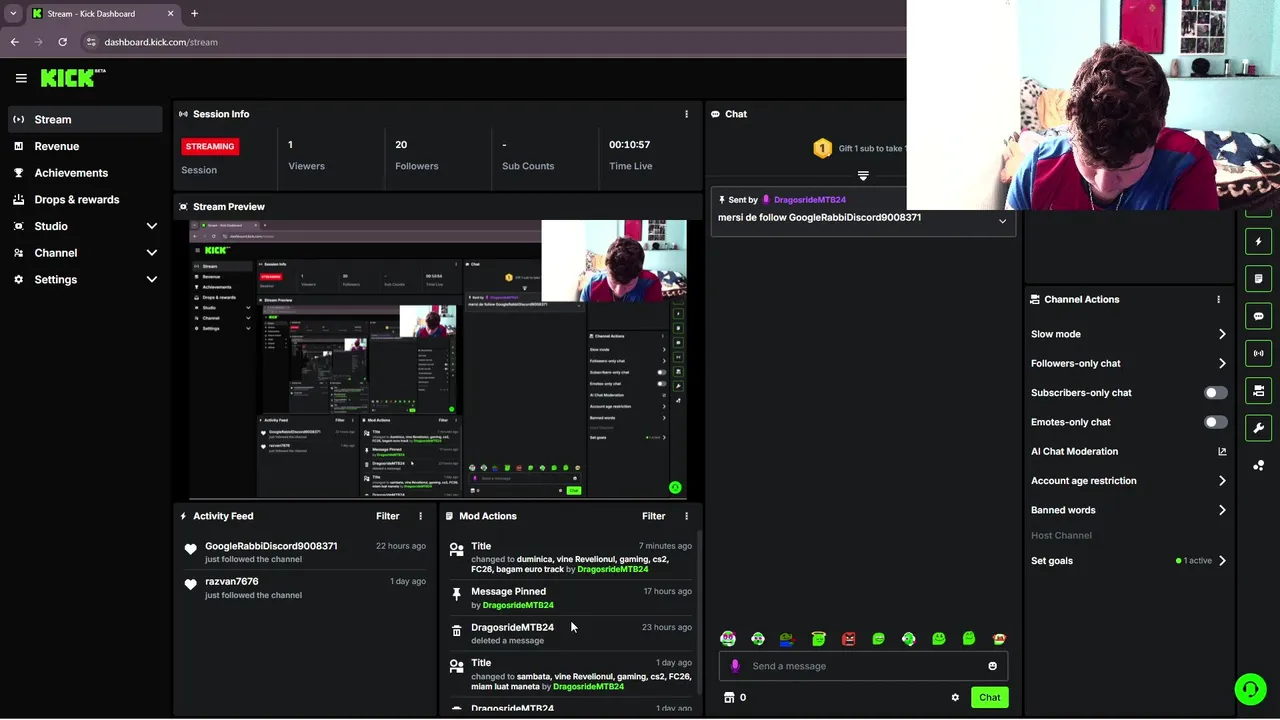Open a new browser tab with plus
The height and width of the screenshot is (720, 1280).
coord(194,14)
